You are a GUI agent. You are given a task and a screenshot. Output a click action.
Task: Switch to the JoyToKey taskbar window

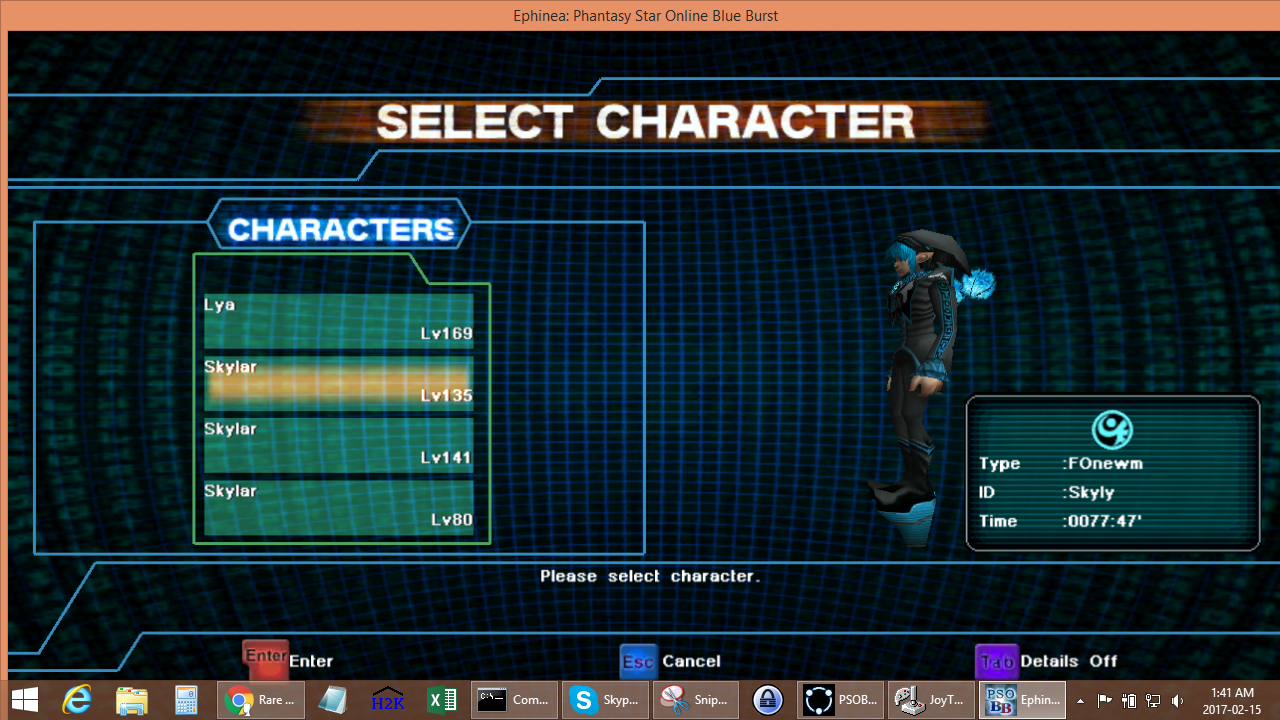[931, 700]
